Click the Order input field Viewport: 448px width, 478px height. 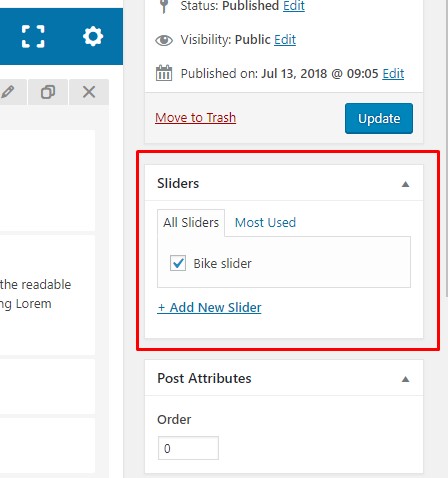point(188,448)
